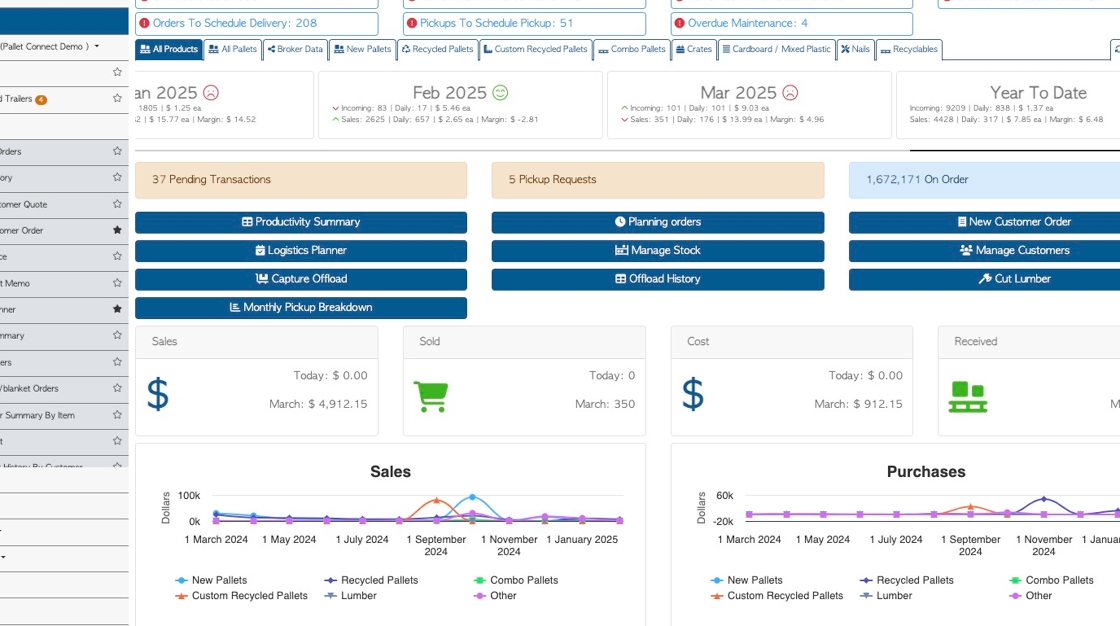Switch to the All Products tab
The image size is (1120, 626).
tap(169, 49)
